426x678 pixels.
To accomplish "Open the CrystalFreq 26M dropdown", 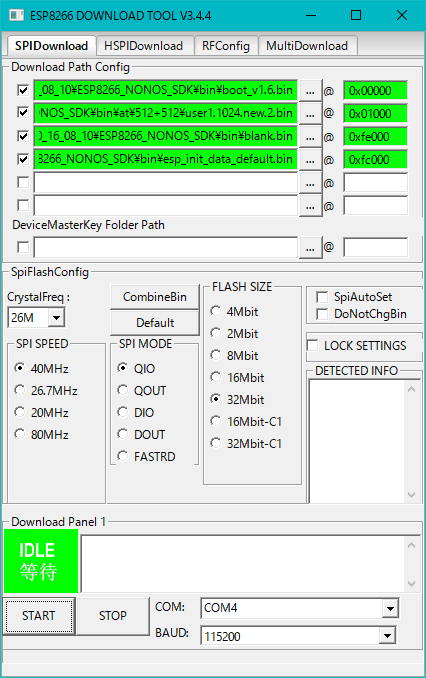I will (x=56, y=318).
